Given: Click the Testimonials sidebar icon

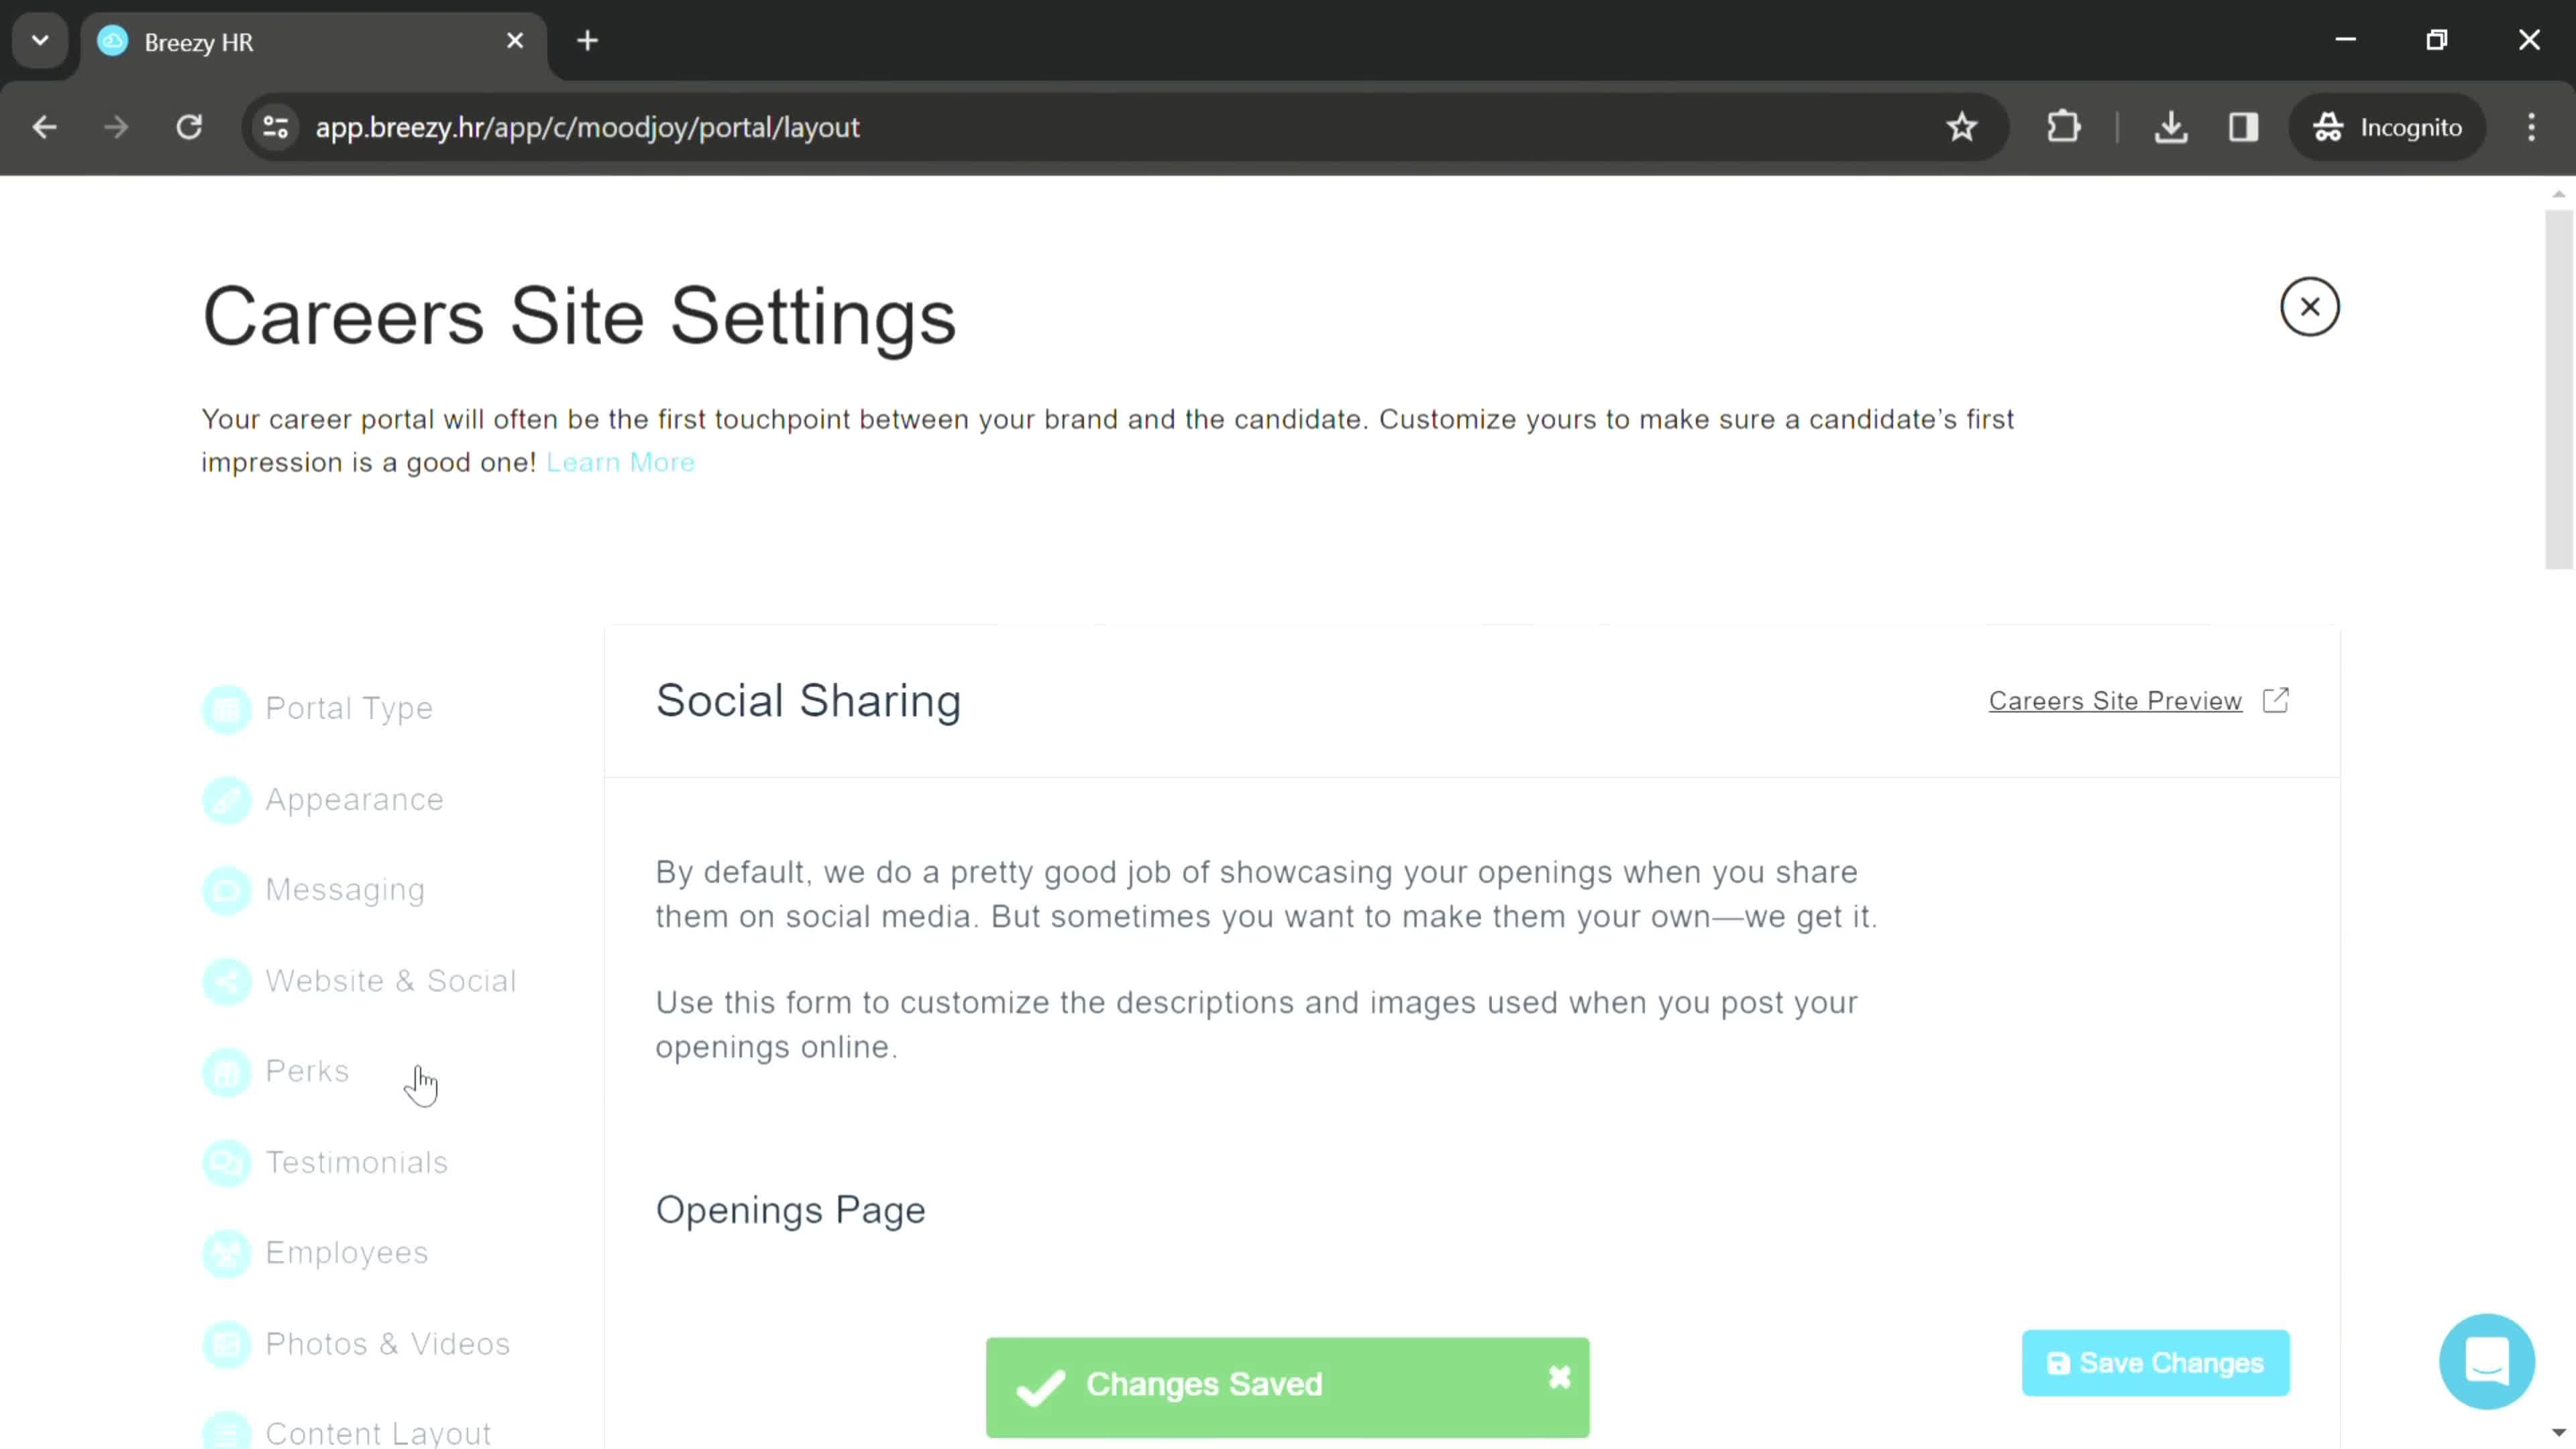Looking at the screenshot, I should [x=227, y=1163].
